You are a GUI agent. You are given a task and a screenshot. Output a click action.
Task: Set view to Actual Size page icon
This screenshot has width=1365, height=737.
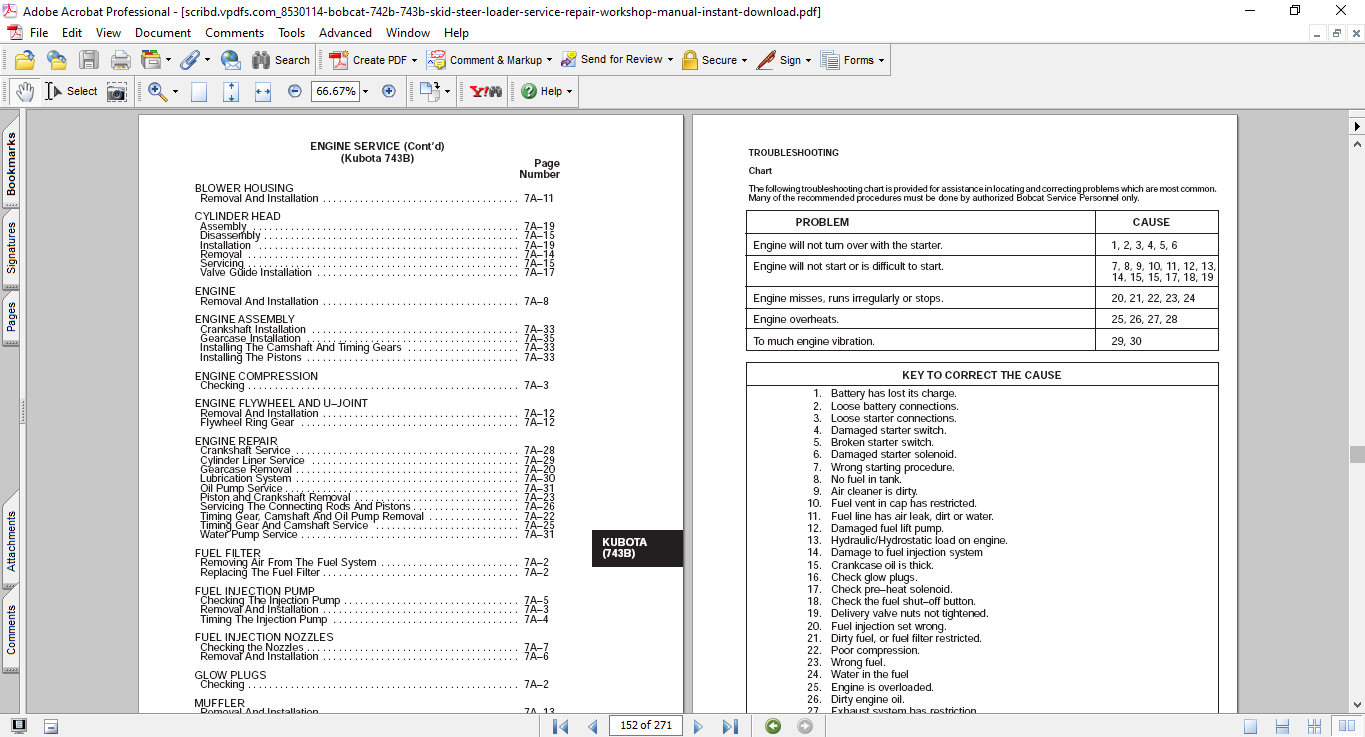[x=199, y=91]
